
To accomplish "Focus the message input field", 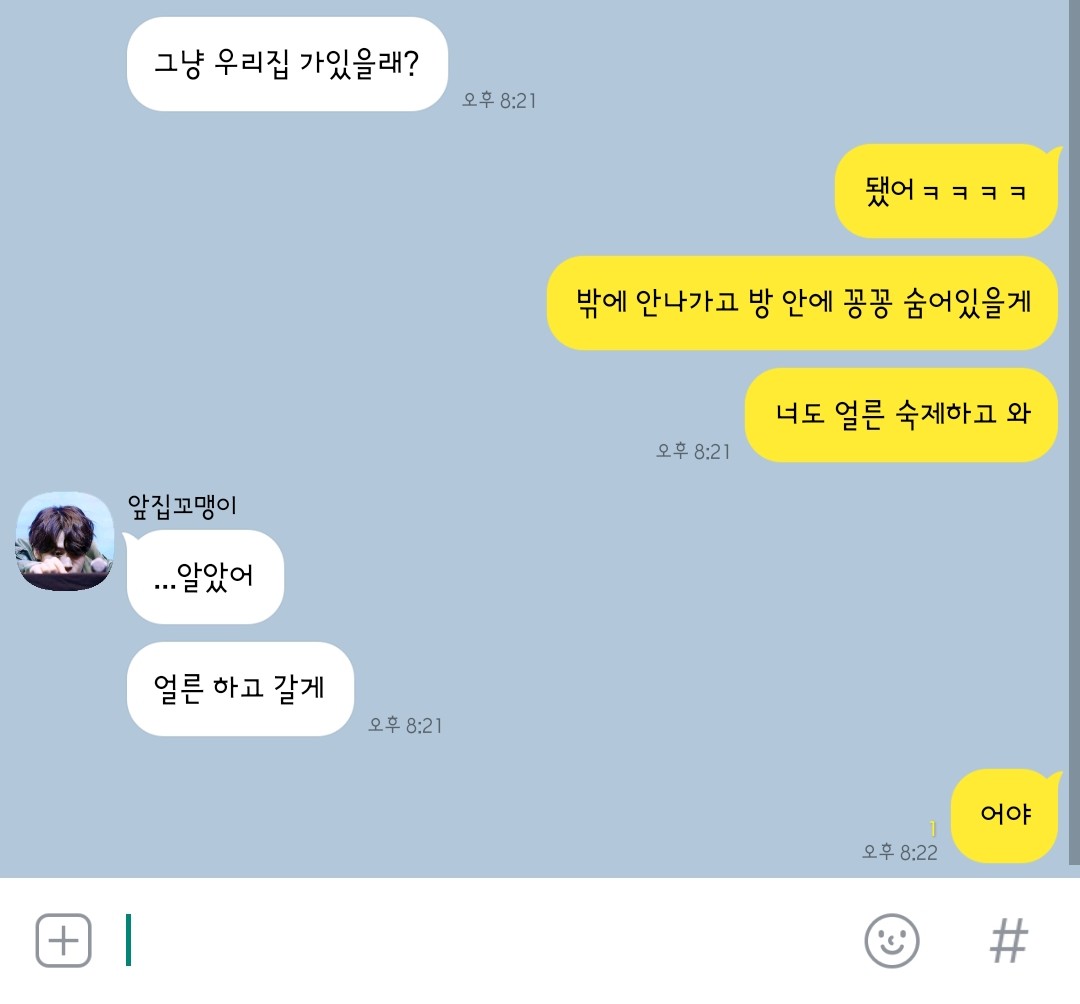I will tap(482, 941).
